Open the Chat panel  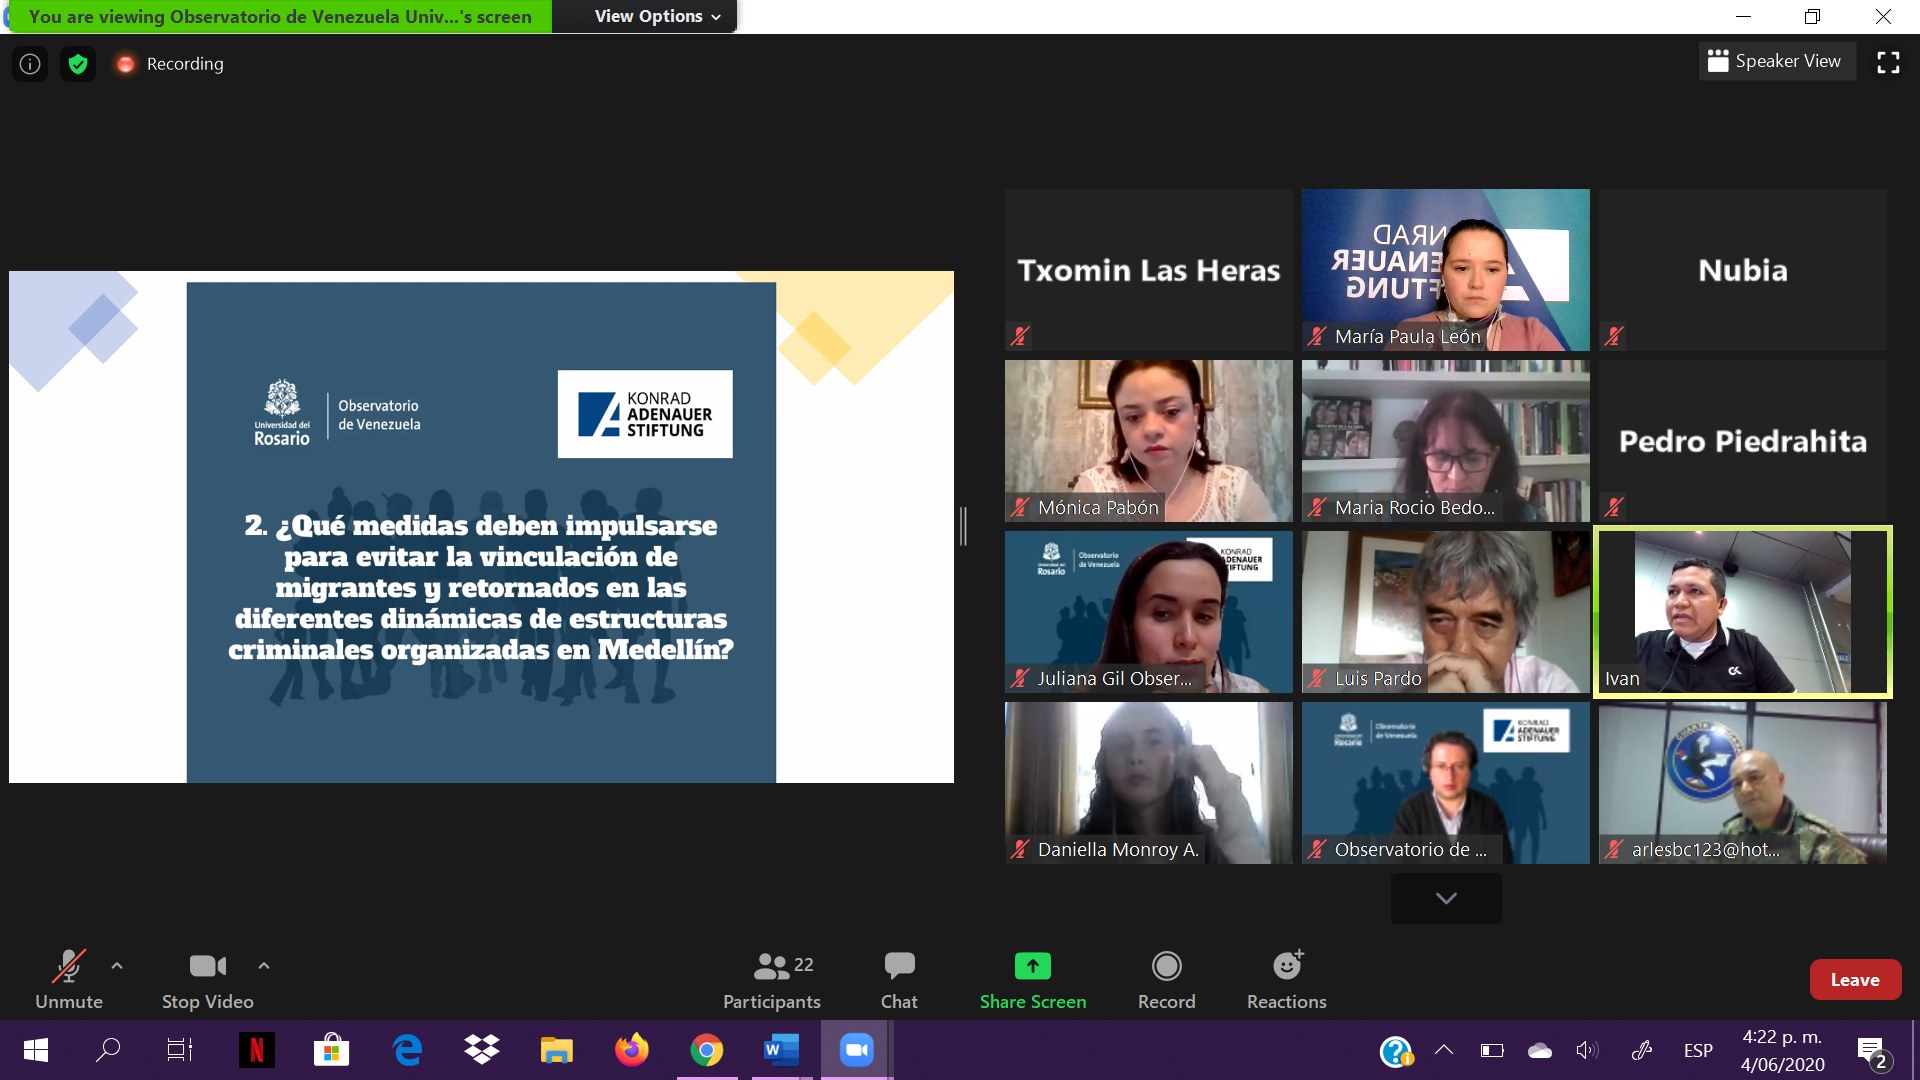pos(898,980)
